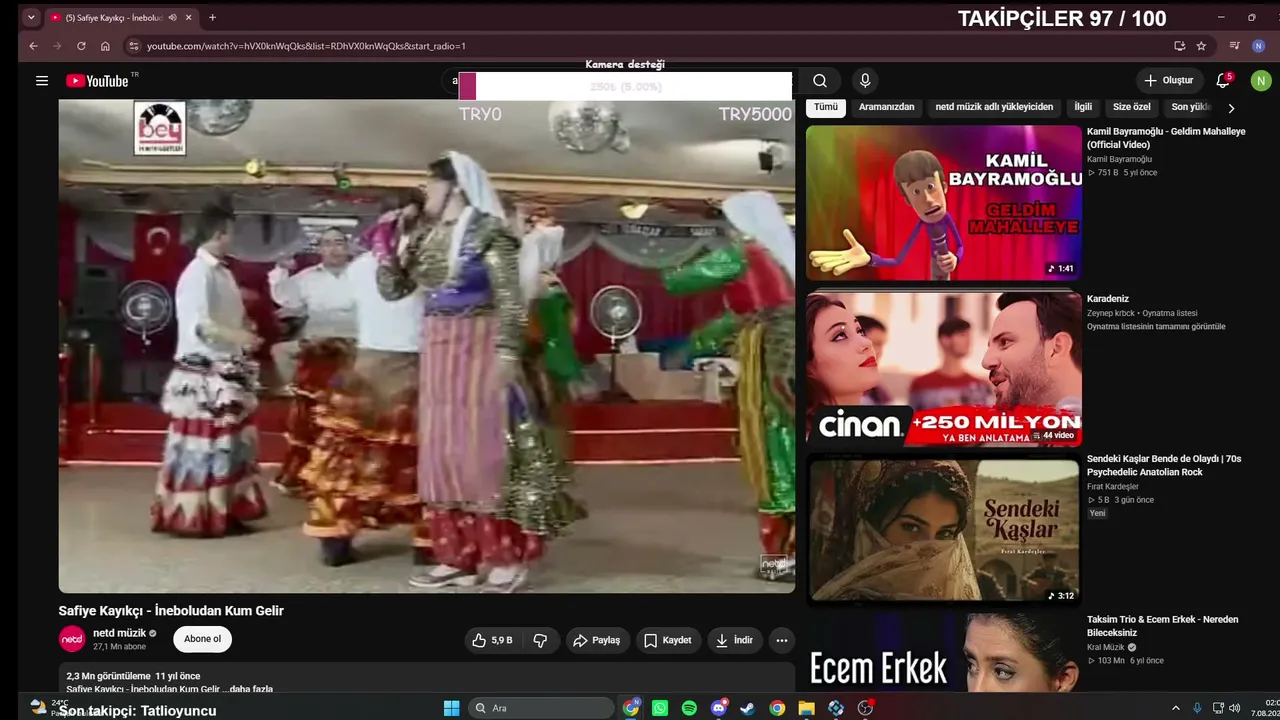Click the Kamil Bayramoğlu channel name
Viewport: 1280px width, 720px height.
click(x=1120, y=159)
